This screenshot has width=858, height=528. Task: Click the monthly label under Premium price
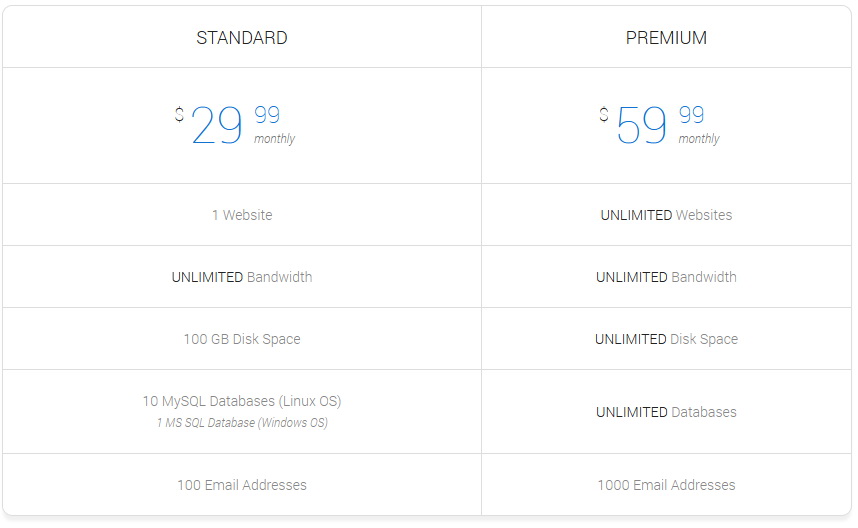pyautogui.click(x=699, y=139)
